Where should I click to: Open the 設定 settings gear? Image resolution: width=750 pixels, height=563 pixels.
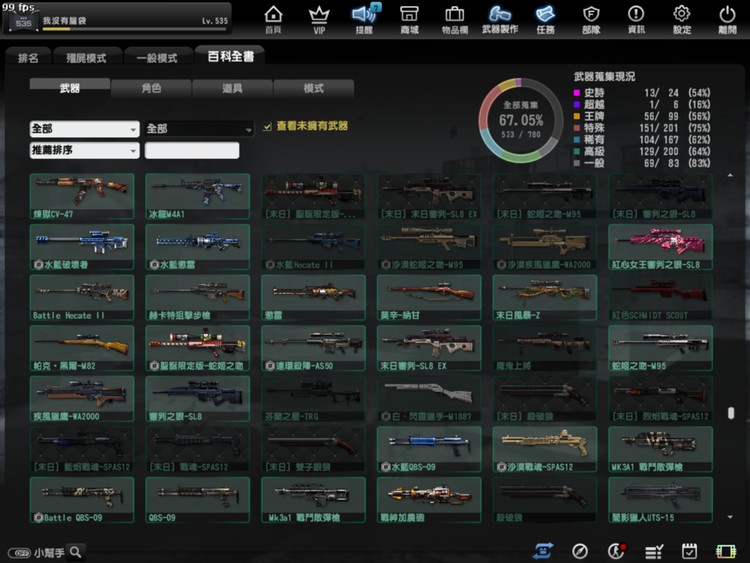point(682,18)
